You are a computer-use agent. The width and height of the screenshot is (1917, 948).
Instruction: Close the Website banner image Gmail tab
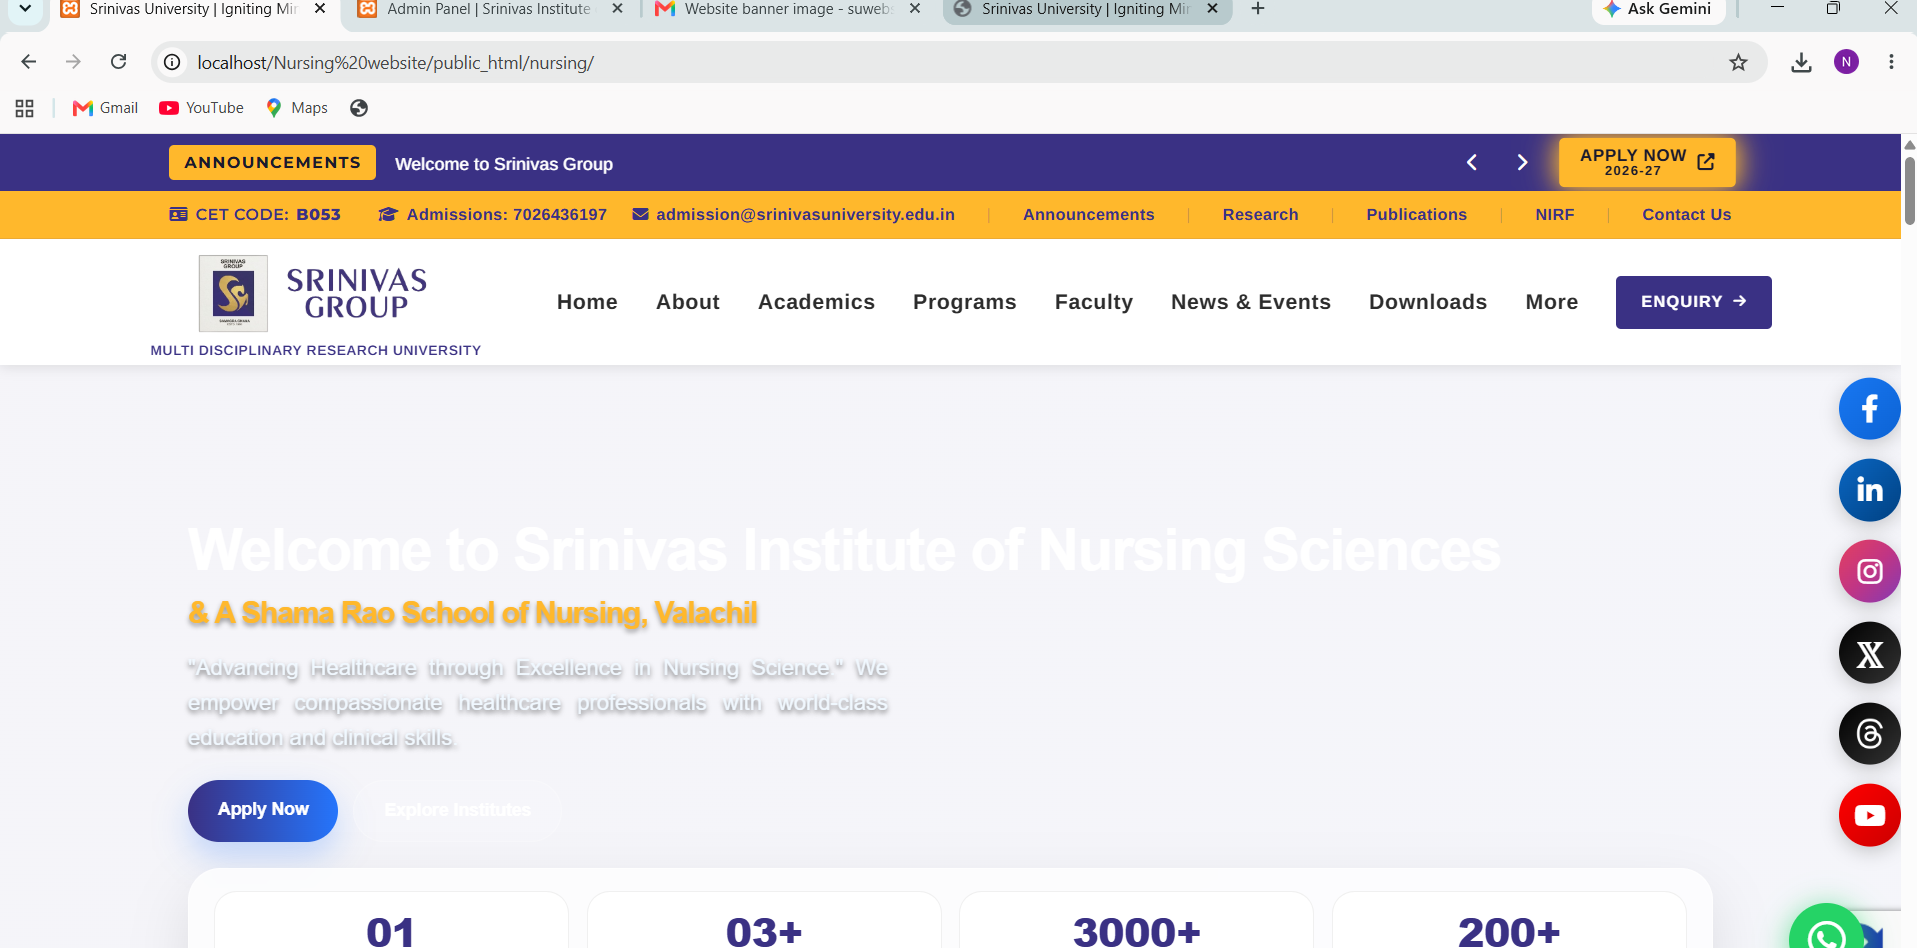[915, 9]
